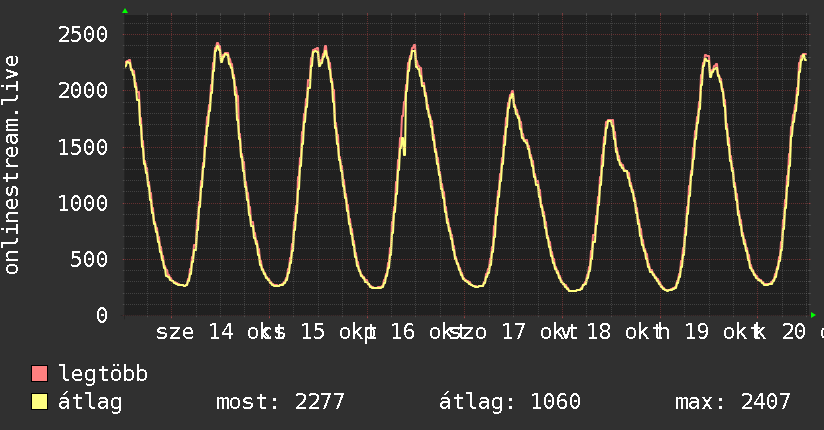Viewport: 824px width, 430px height.
Task: Click the '15 okt' date label
Action: coord(334,332)
